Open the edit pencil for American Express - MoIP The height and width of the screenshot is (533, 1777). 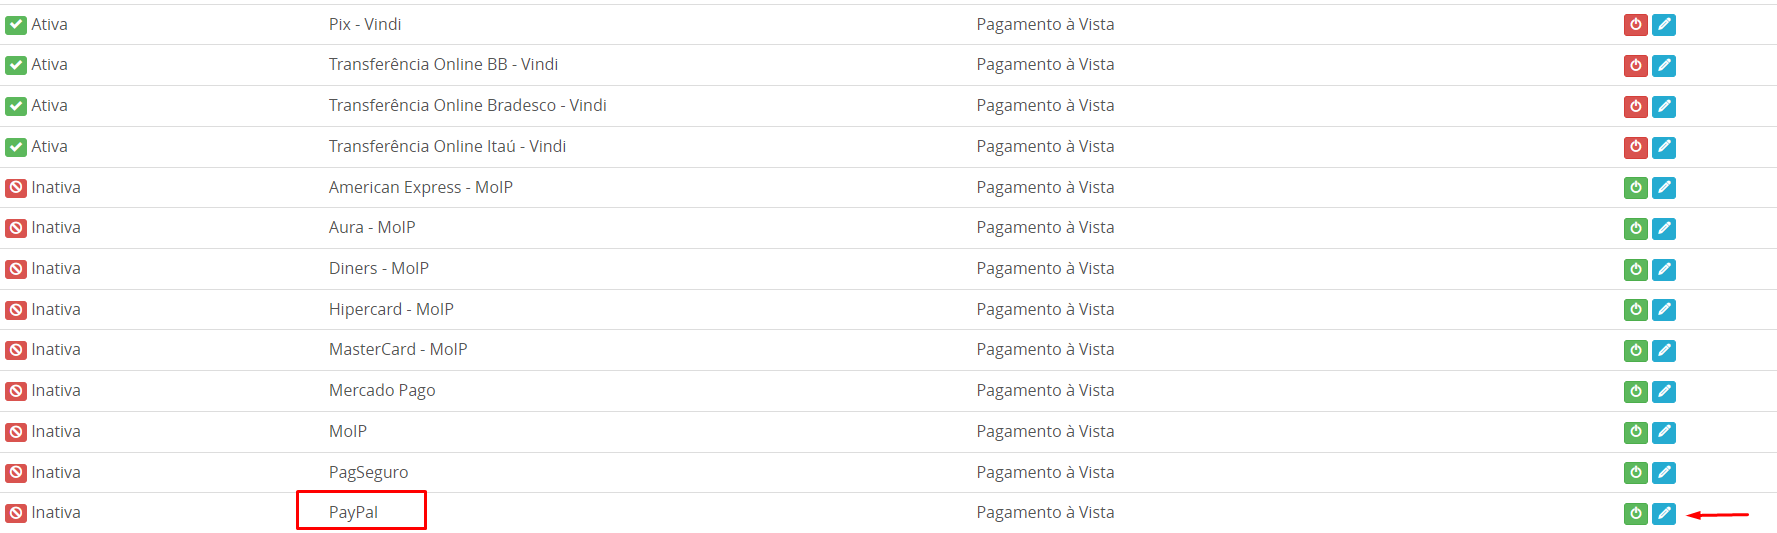coord(1663,188)
